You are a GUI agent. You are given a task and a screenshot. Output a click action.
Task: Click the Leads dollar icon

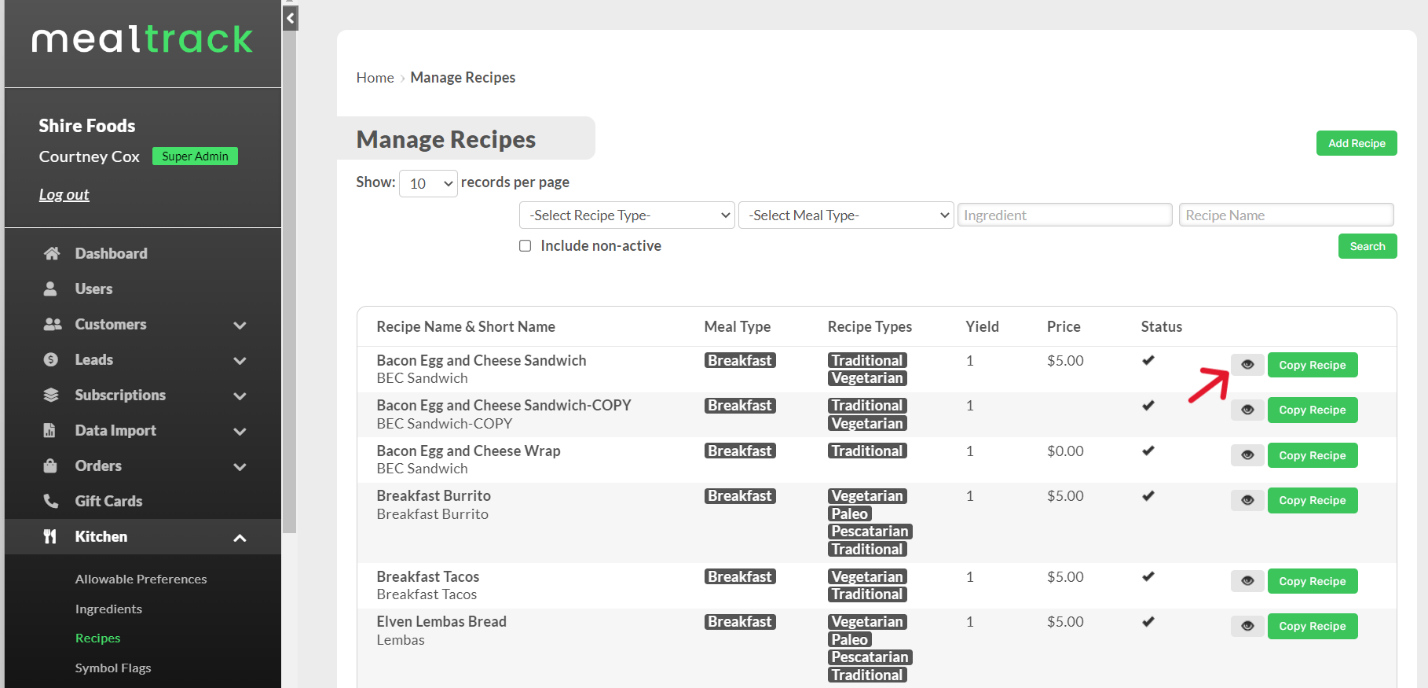tap(51, 360)
